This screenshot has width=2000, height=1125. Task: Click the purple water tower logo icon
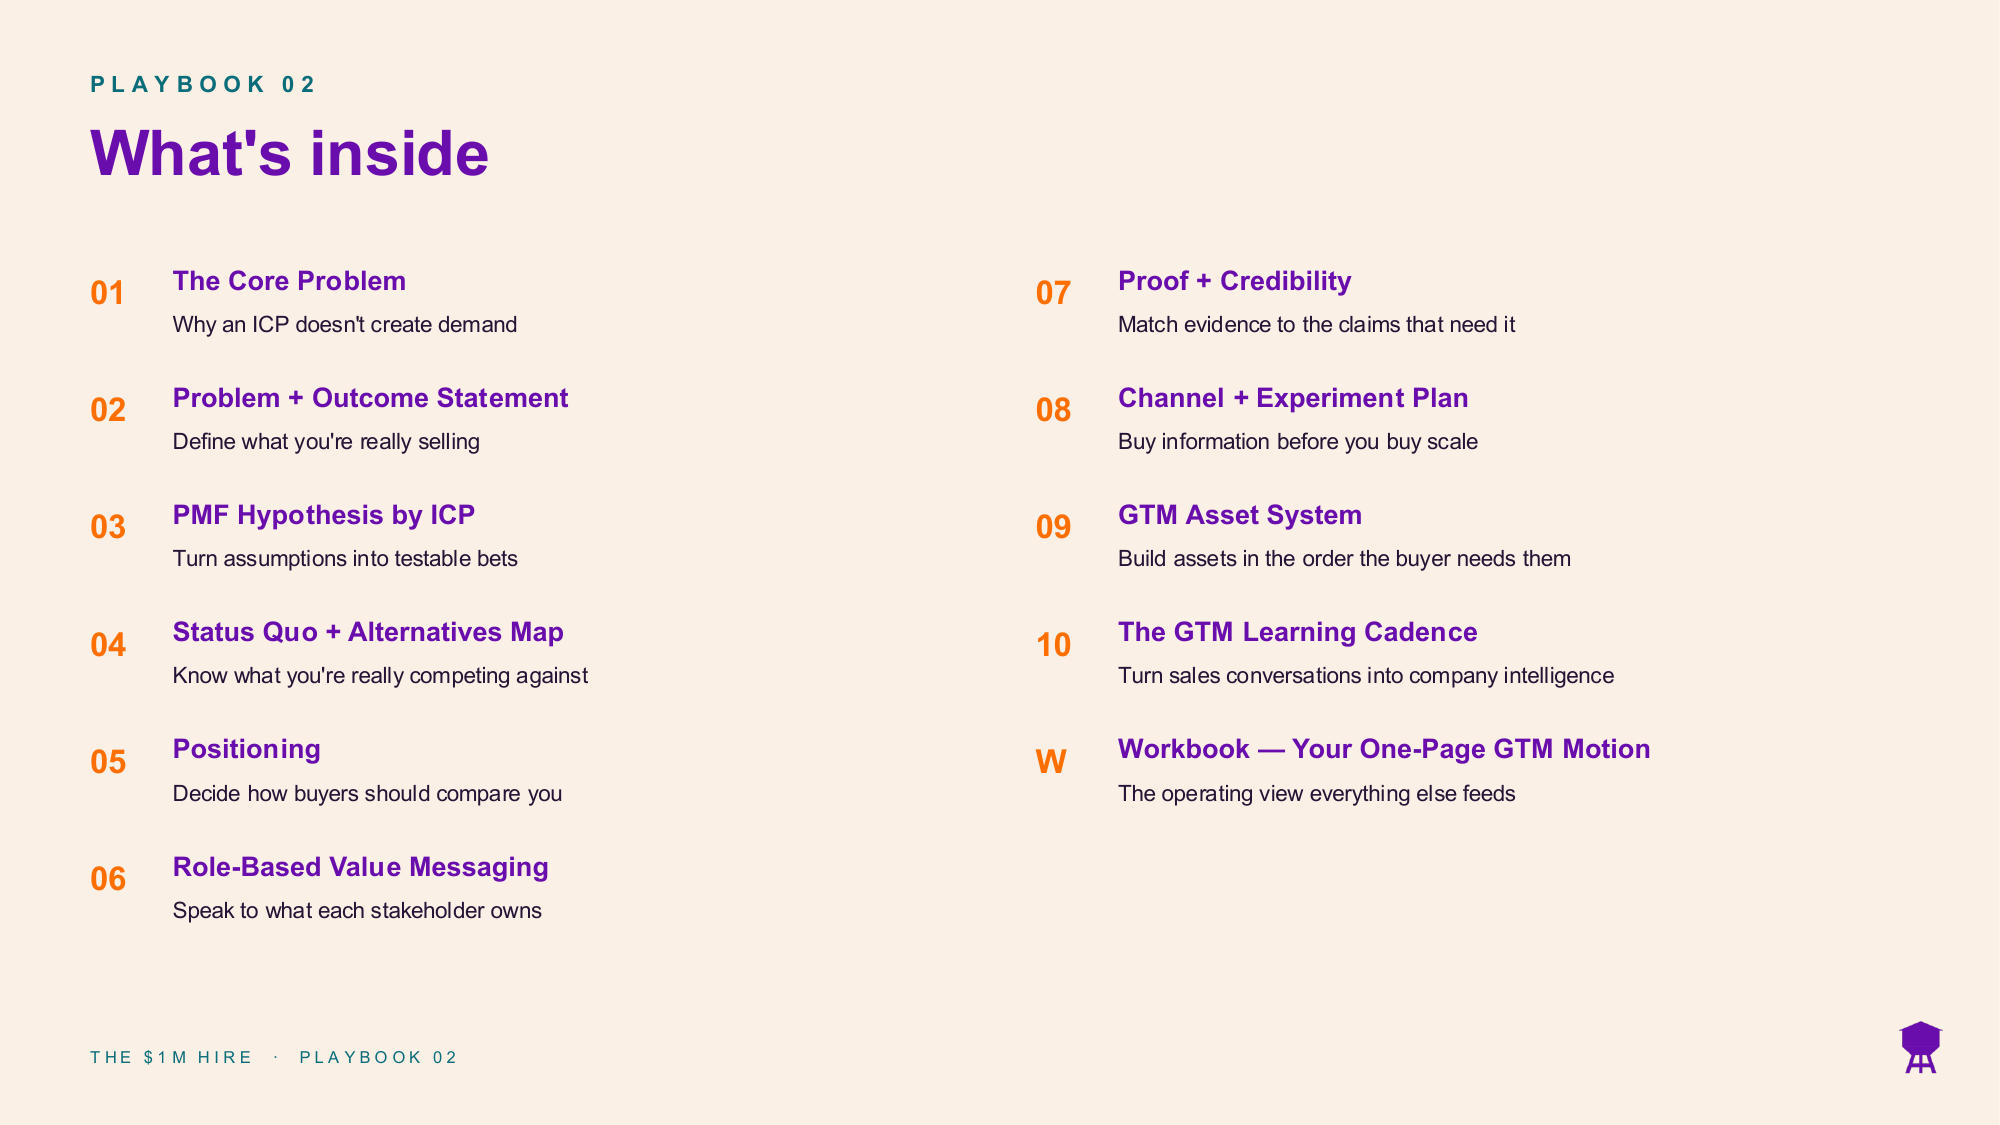1920,1047
